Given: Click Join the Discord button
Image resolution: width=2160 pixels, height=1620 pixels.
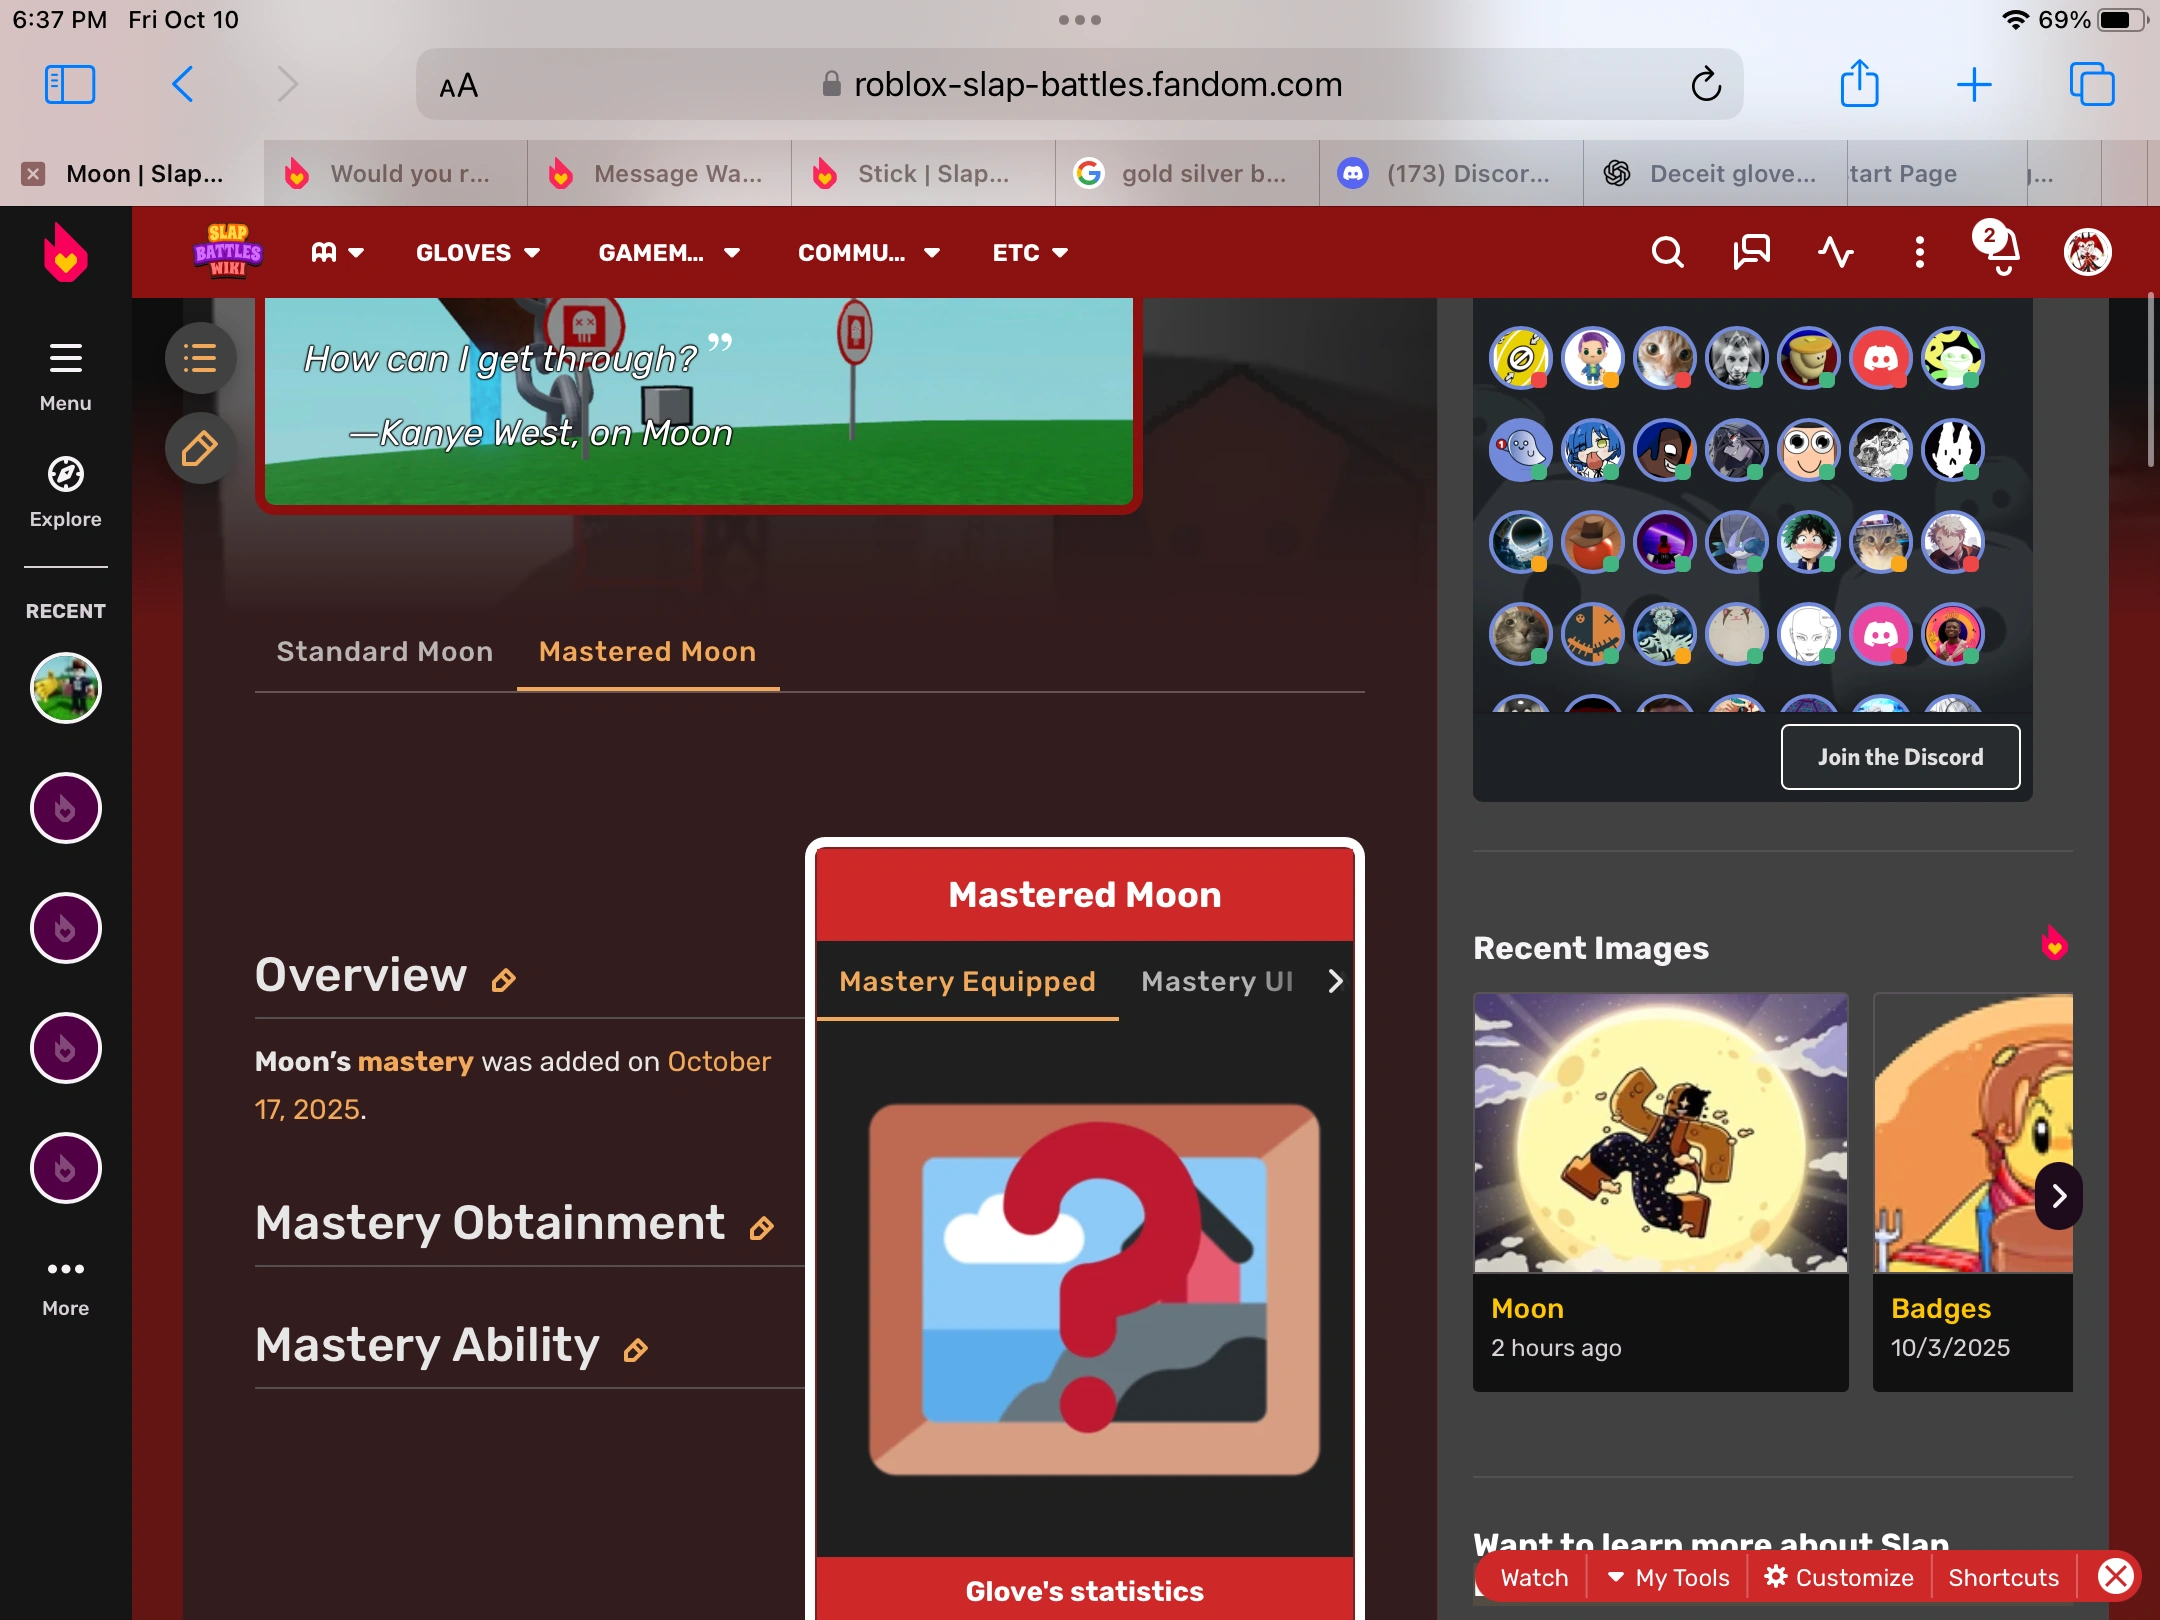Looking at the screenshot, I should point(1900,757).
